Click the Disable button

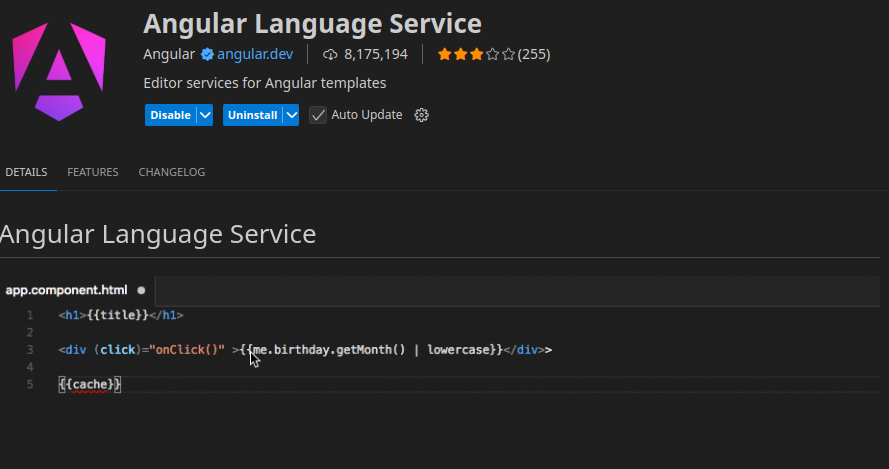pyautogui.click(x=170, y=115)
